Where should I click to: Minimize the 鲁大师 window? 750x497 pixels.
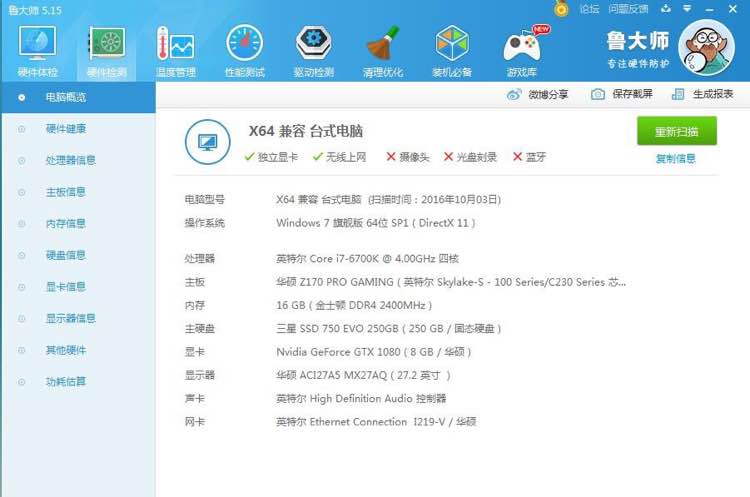click(709, 9)
